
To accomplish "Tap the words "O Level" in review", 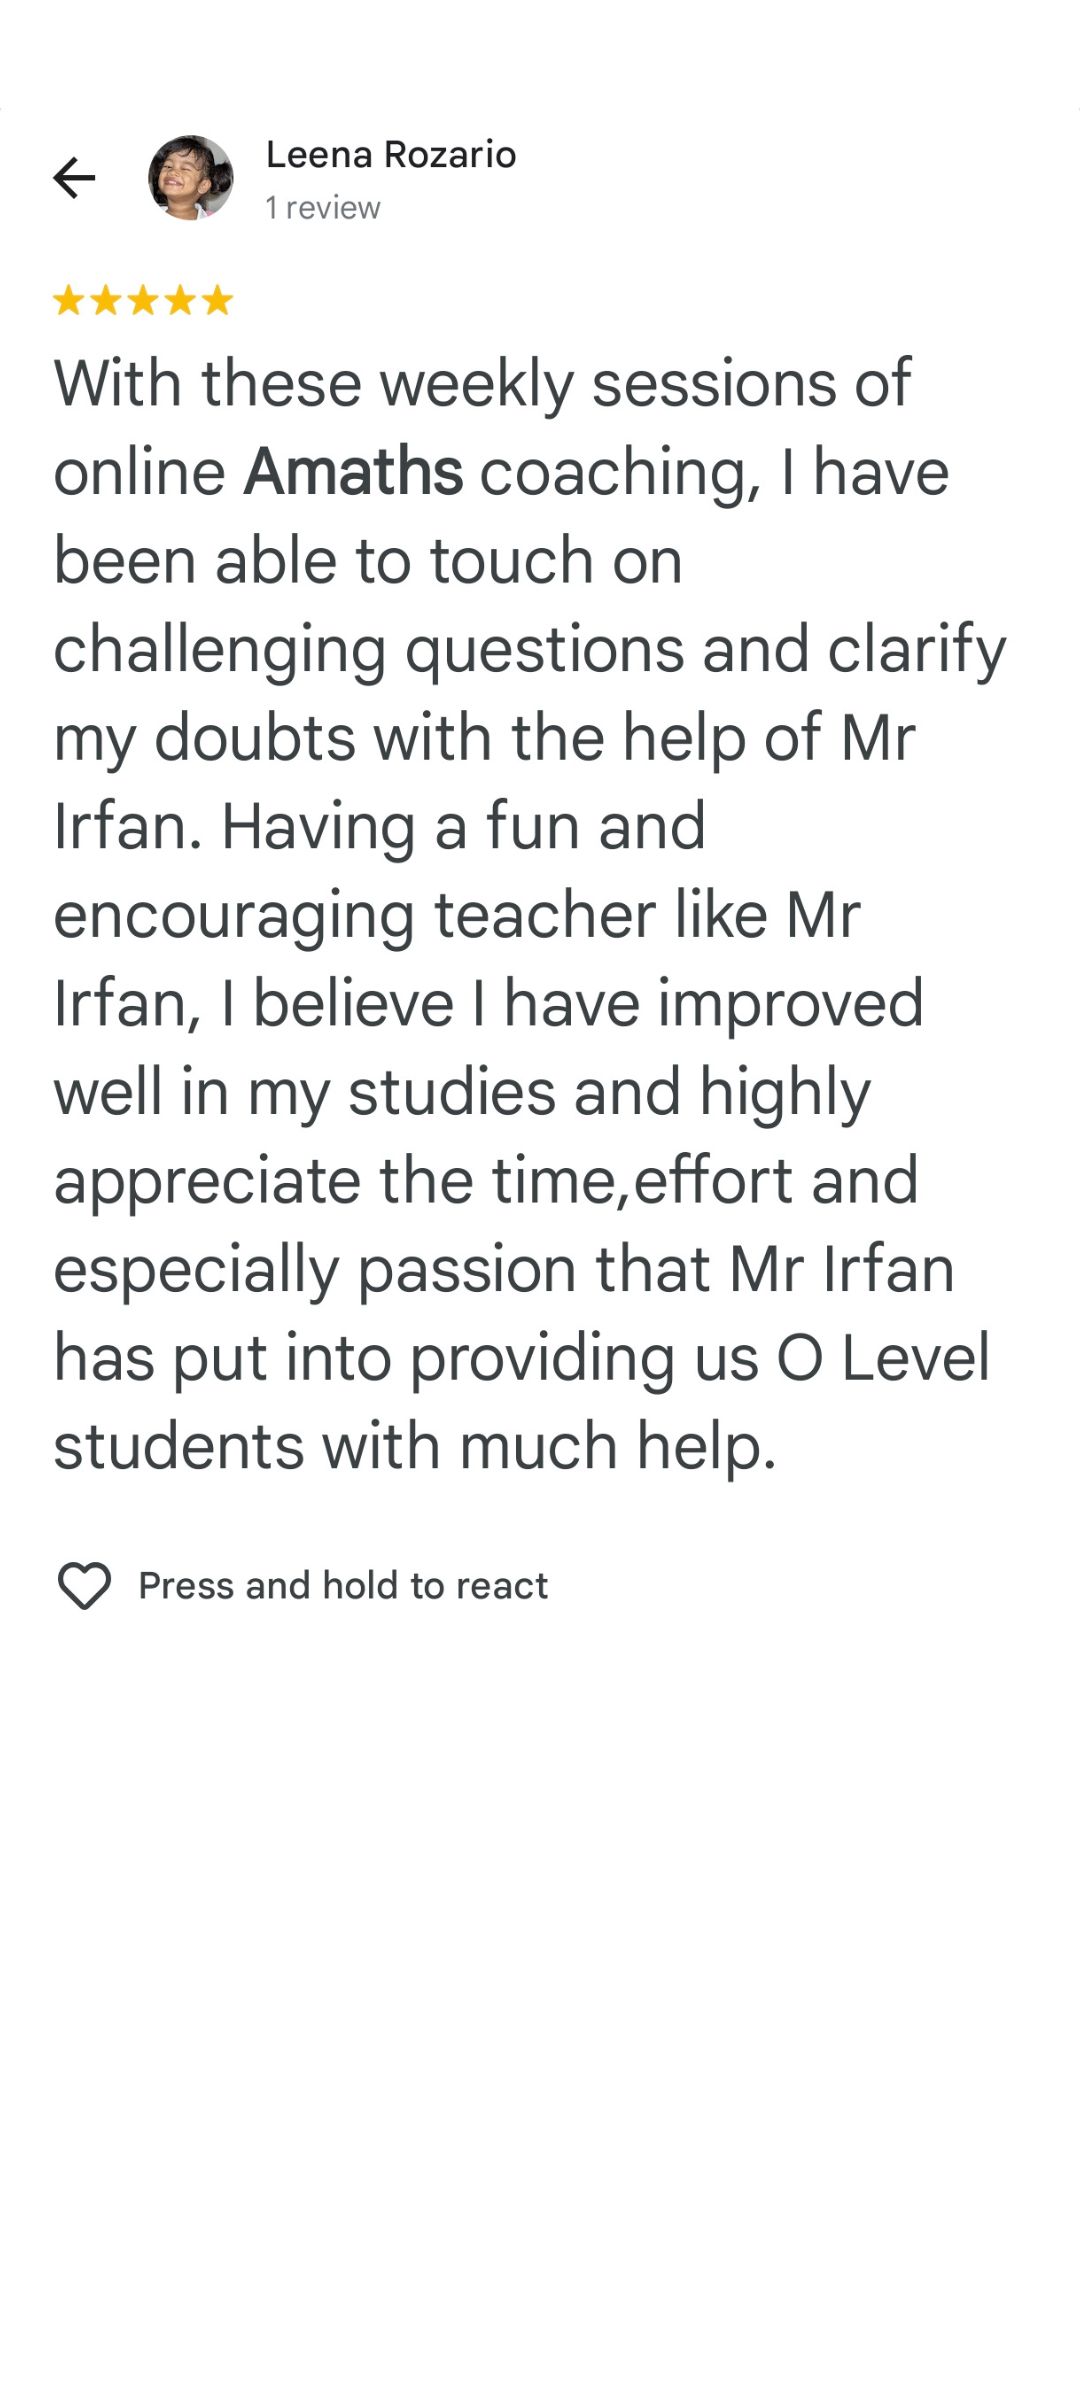I will pyautogui.click(x=883, y=1358).
